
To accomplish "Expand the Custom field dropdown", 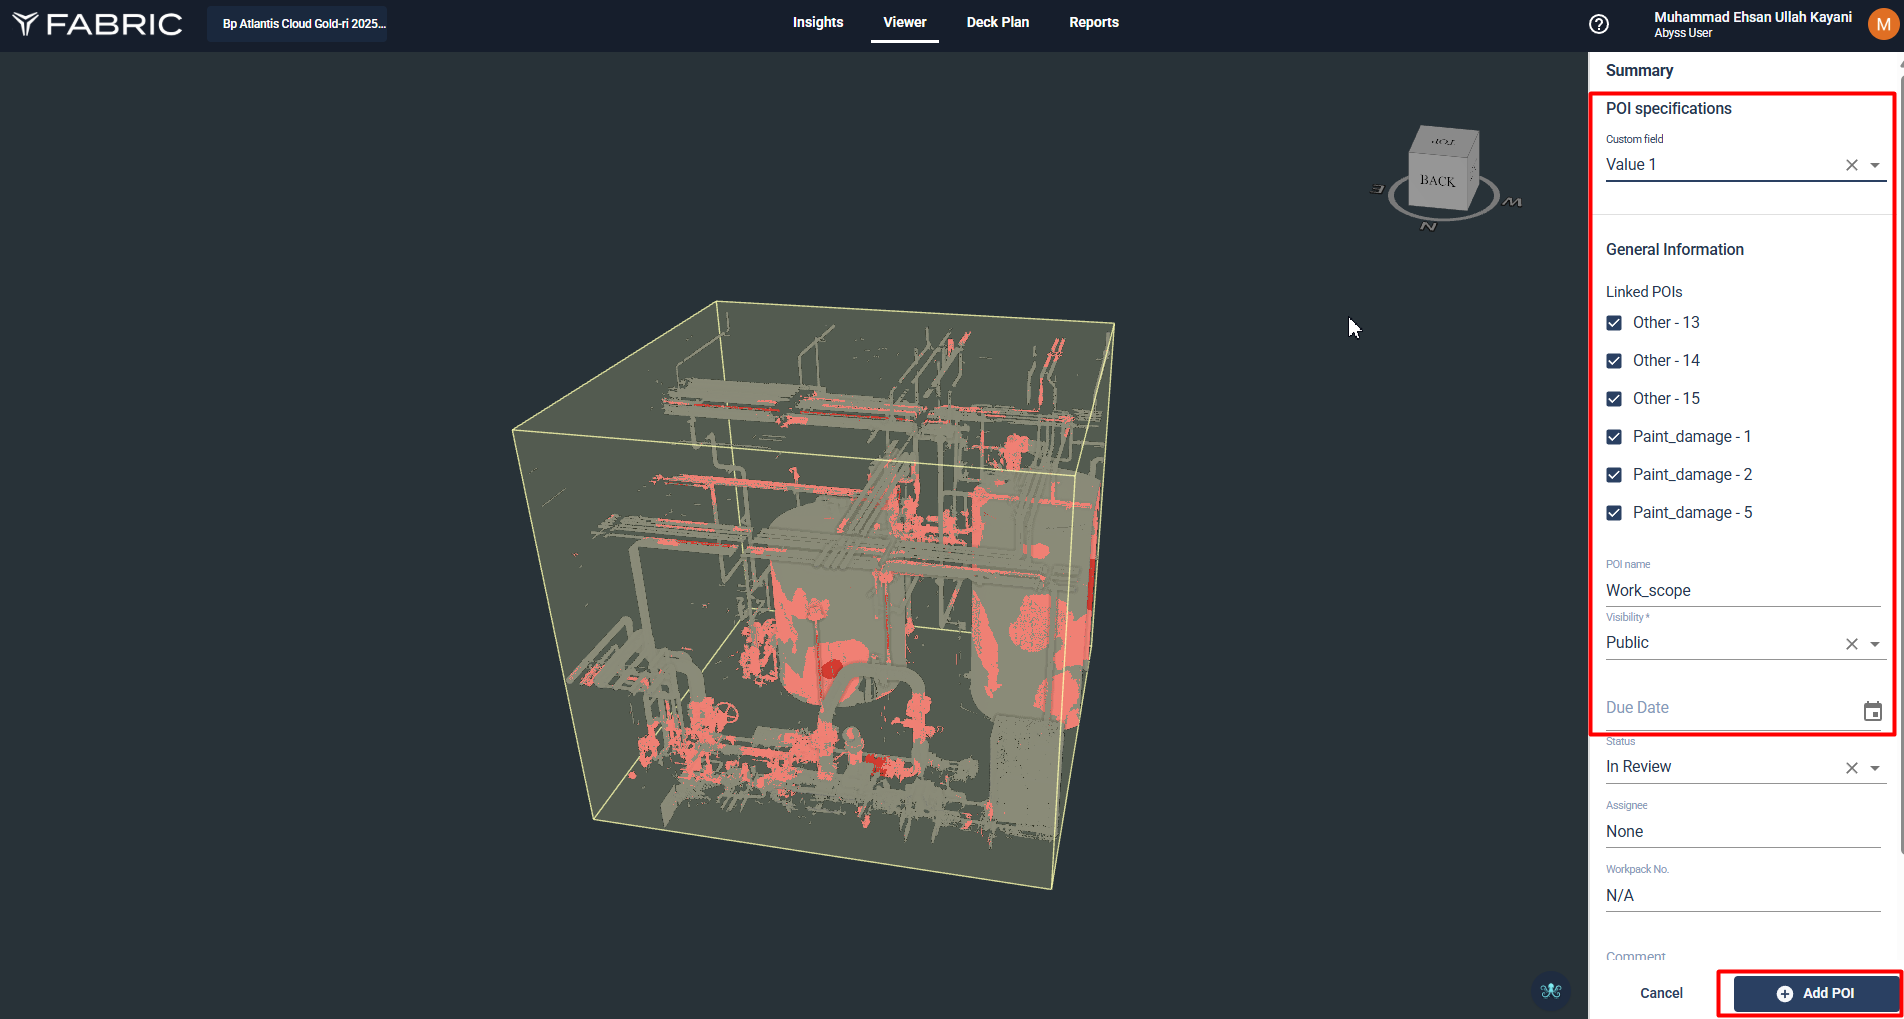I will point(1875,165).
